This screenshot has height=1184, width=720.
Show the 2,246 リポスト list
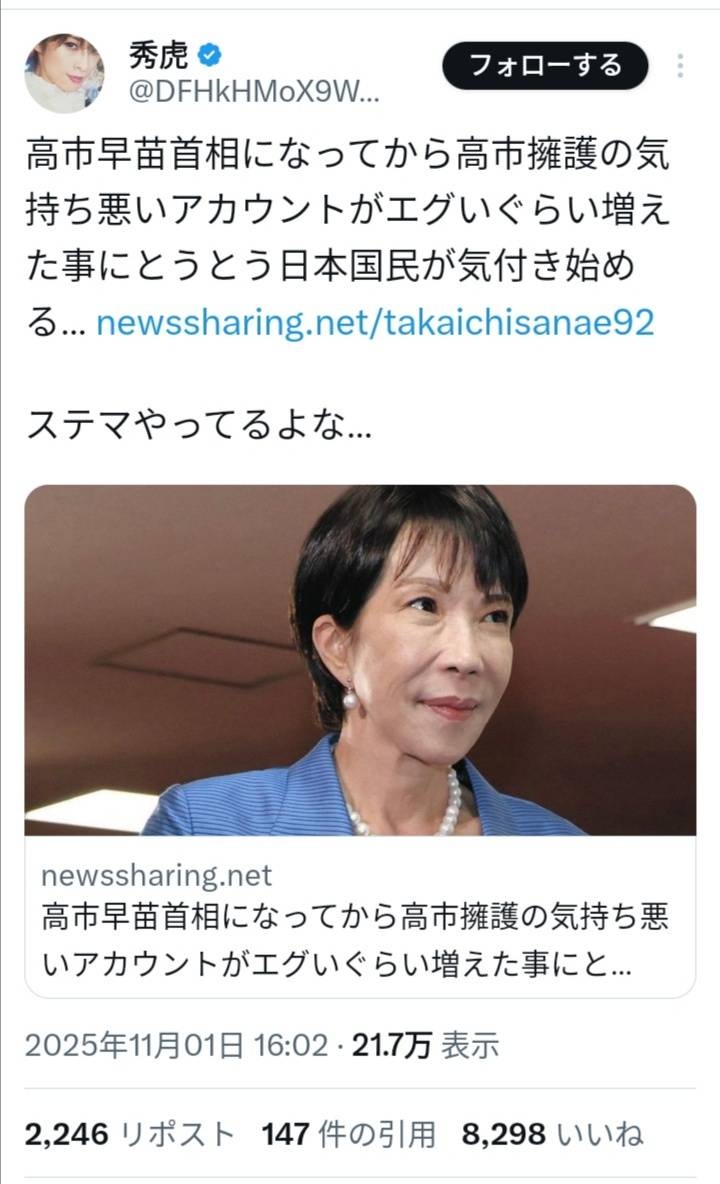130,1134
